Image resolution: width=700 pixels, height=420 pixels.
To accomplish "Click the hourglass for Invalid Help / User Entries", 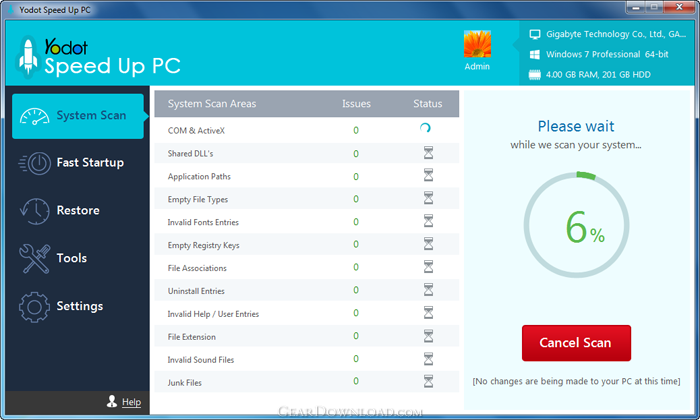I will coord(428,312).
